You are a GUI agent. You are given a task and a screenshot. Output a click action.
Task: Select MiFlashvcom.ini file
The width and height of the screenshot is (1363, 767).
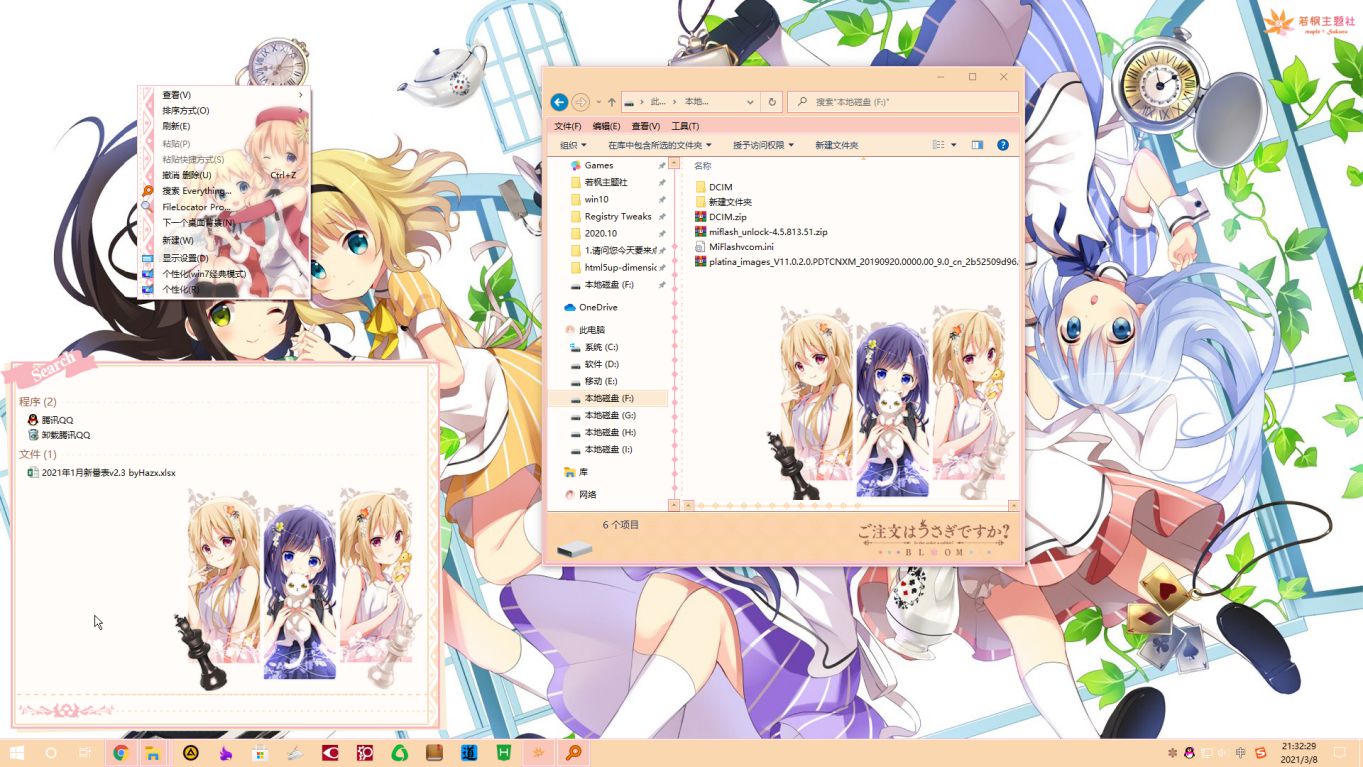[x=734, y=246]
